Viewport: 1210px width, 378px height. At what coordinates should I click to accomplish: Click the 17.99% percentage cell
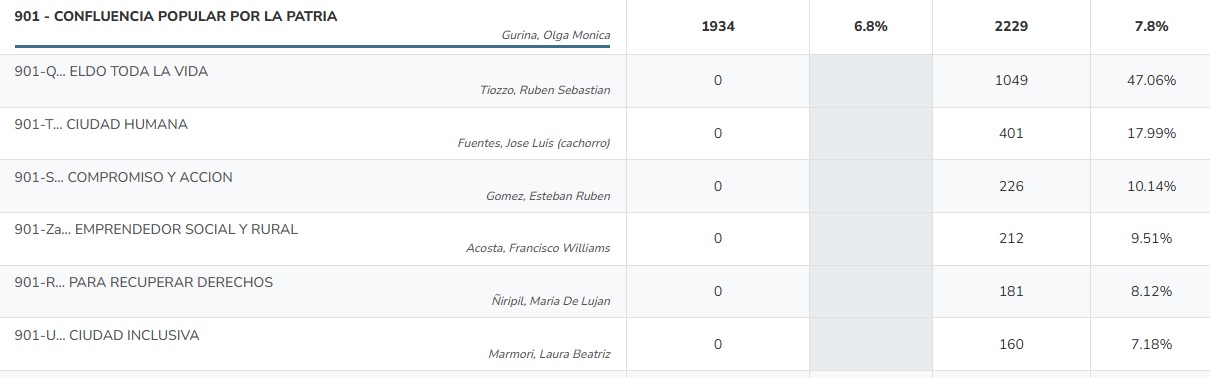pos(1150,133)
